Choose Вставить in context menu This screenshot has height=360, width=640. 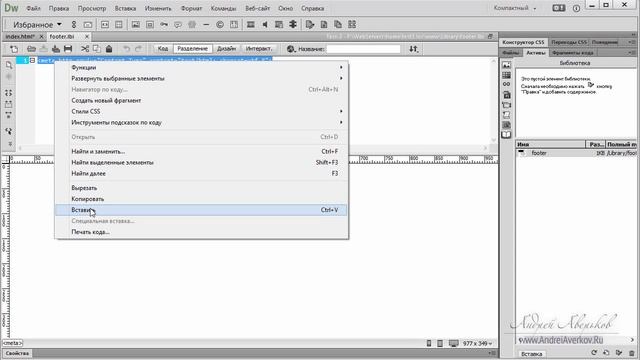tap(202, 210)
